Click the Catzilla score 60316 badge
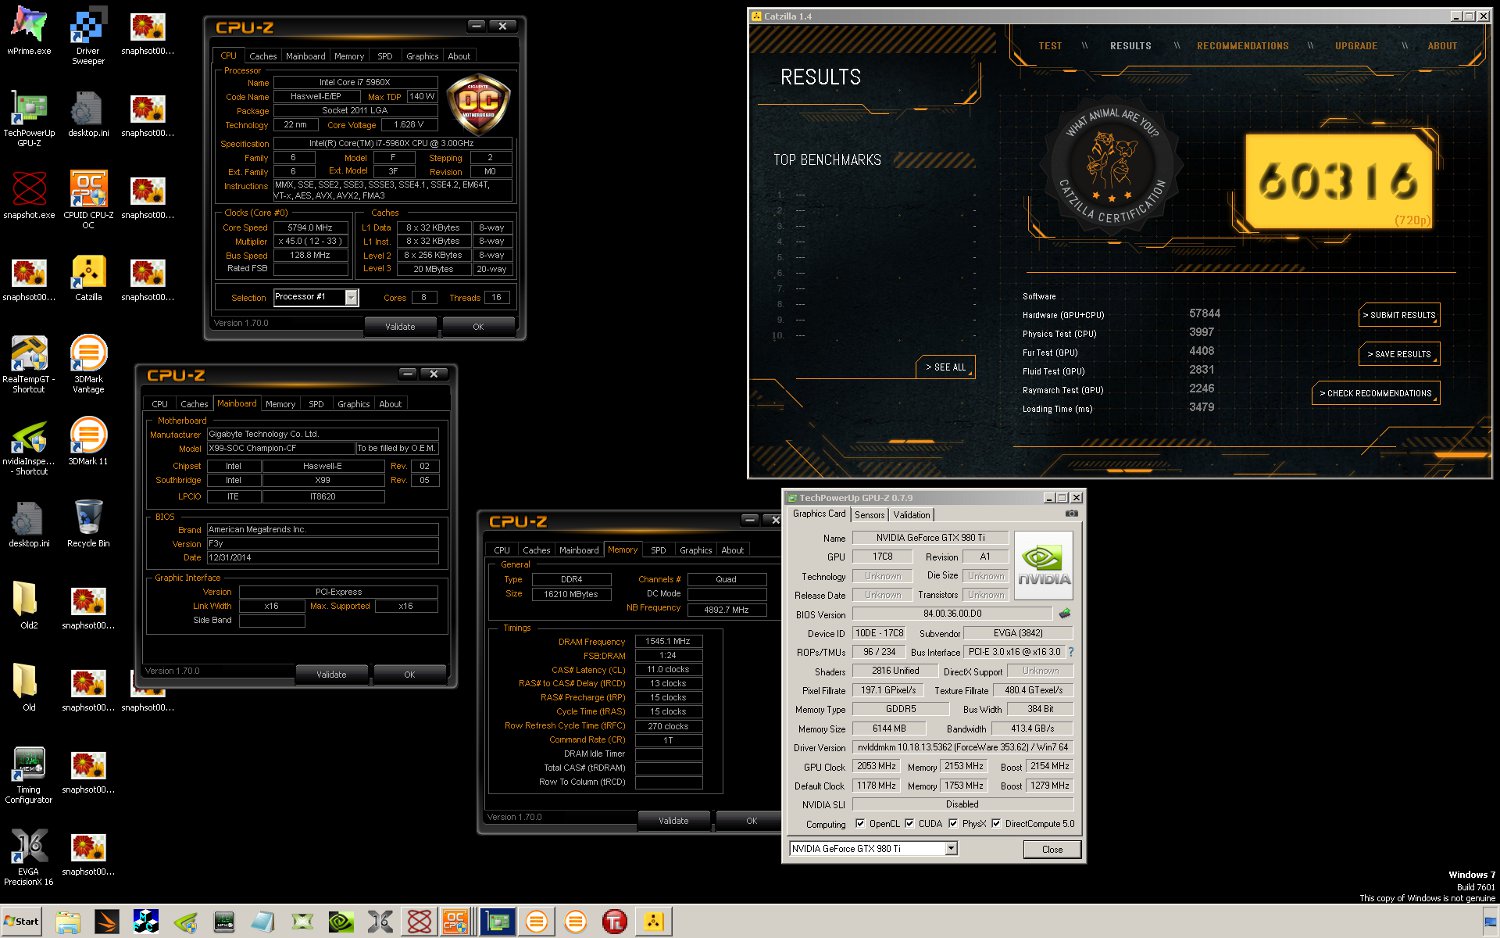Image resolution: width=1500 pixels, height=938 pixels. tap(1338, 182)
